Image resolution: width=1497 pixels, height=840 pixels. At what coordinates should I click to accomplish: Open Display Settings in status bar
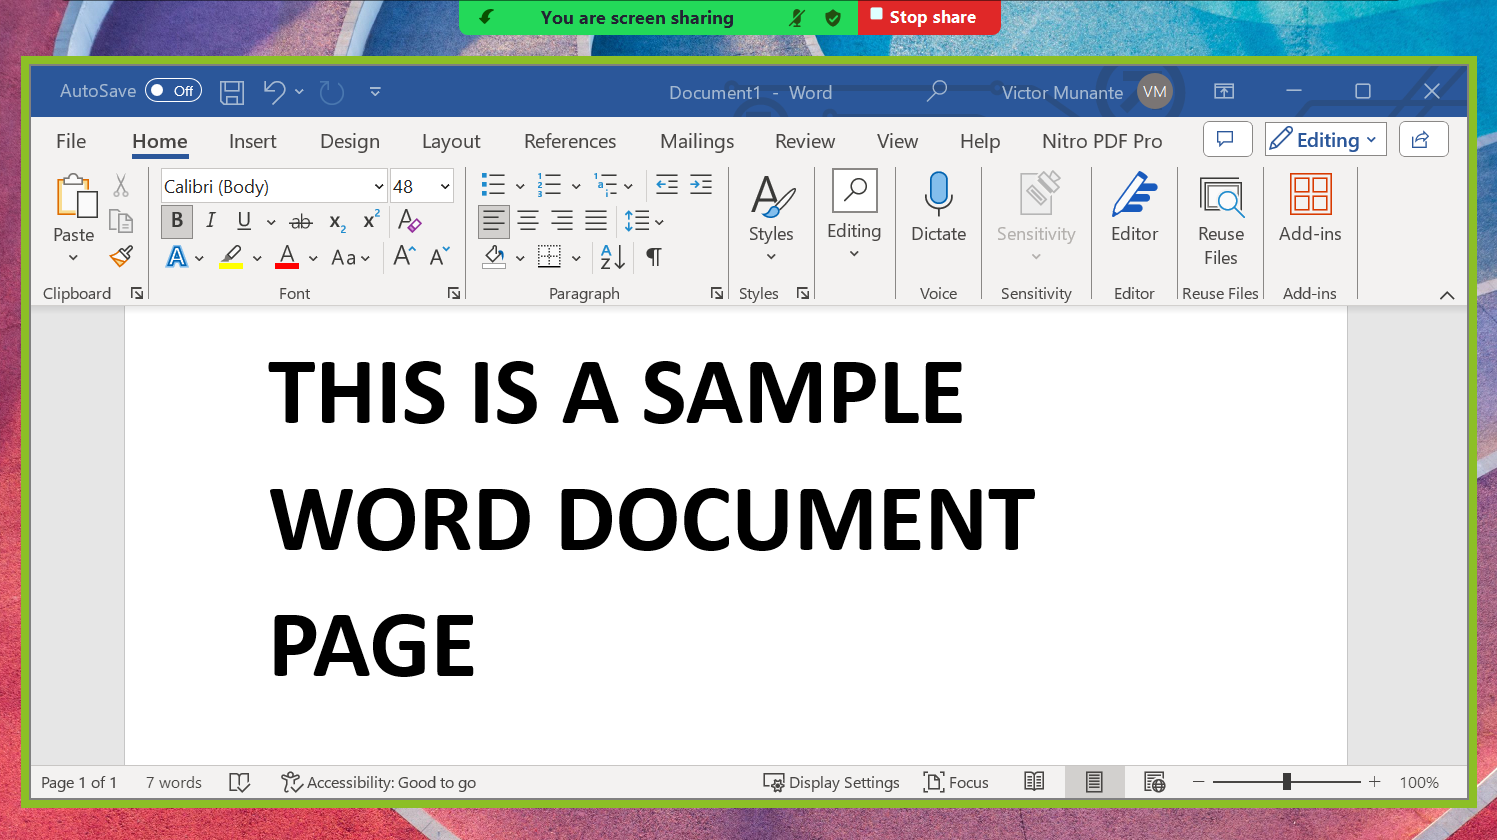click(x=832, y=782)
